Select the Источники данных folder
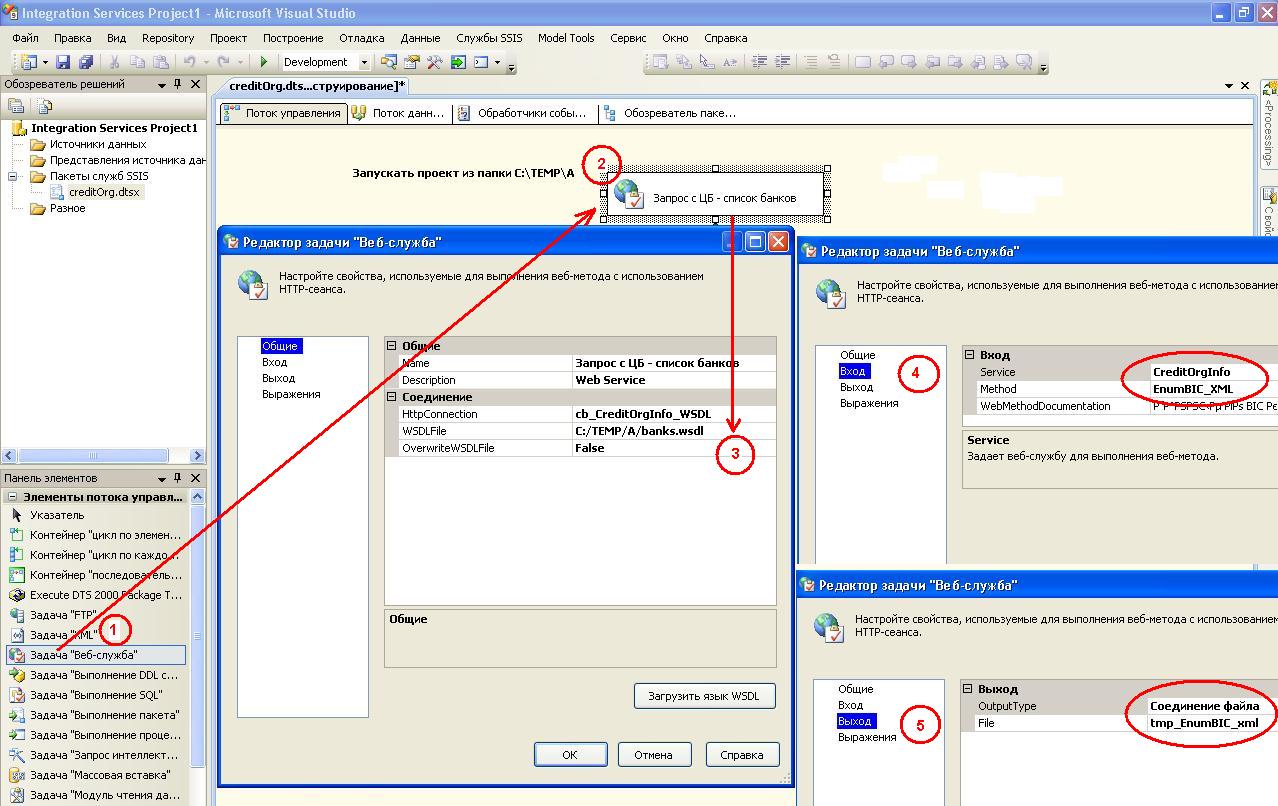This screenshot has width=1278, height=806. 98,144
